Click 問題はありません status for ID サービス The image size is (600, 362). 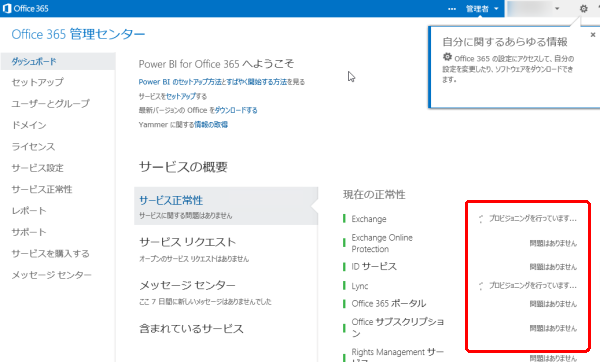tap(553, 267)
